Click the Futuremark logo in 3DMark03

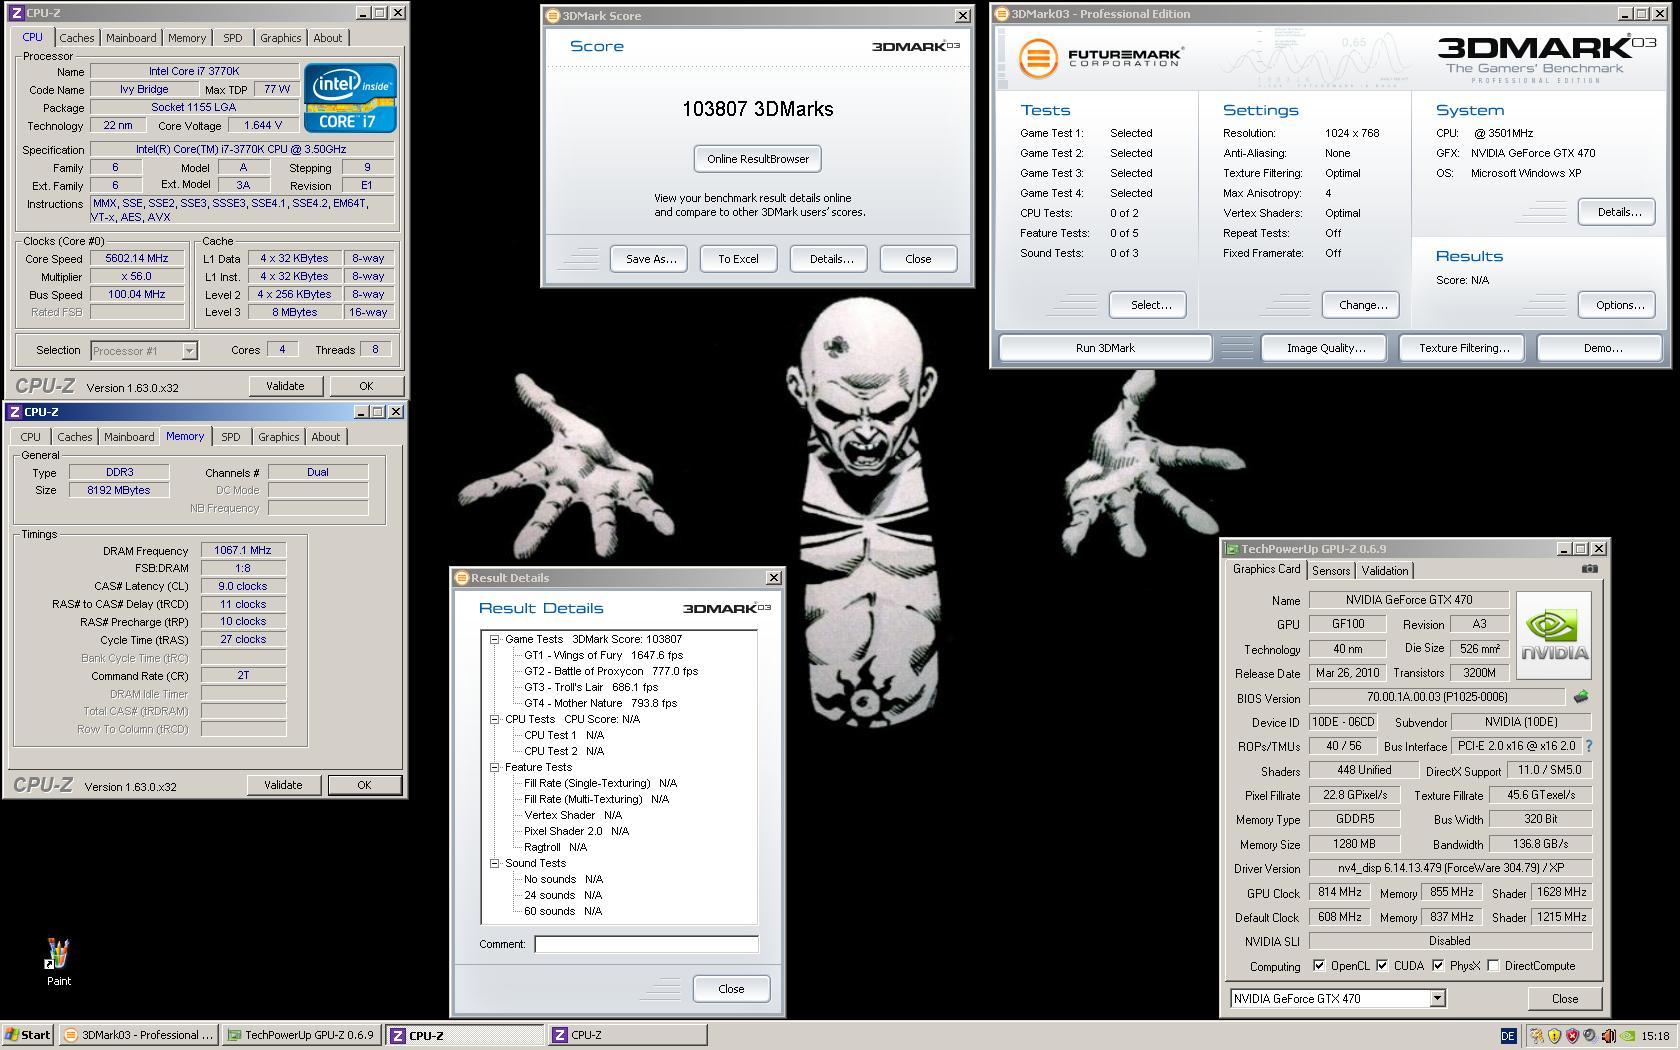[x=1101, y=58]
